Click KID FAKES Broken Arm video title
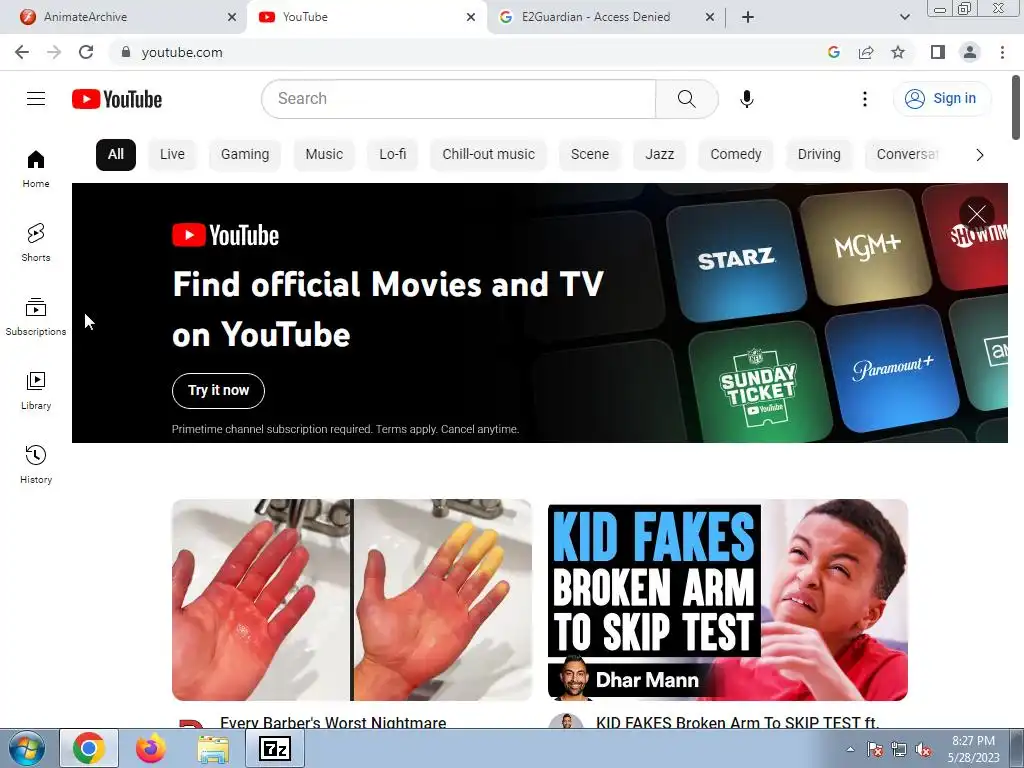 (737, 722)
